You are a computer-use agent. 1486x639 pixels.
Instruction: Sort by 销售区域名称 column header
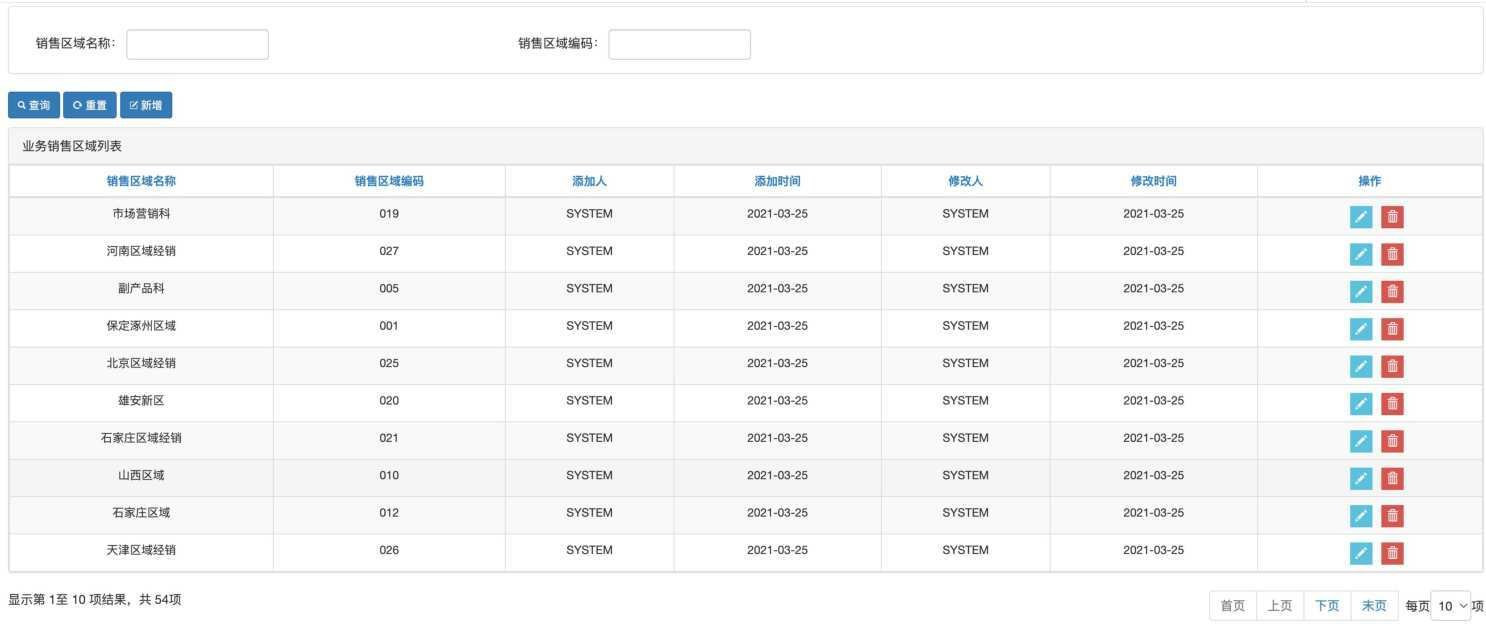pos(141,181)
